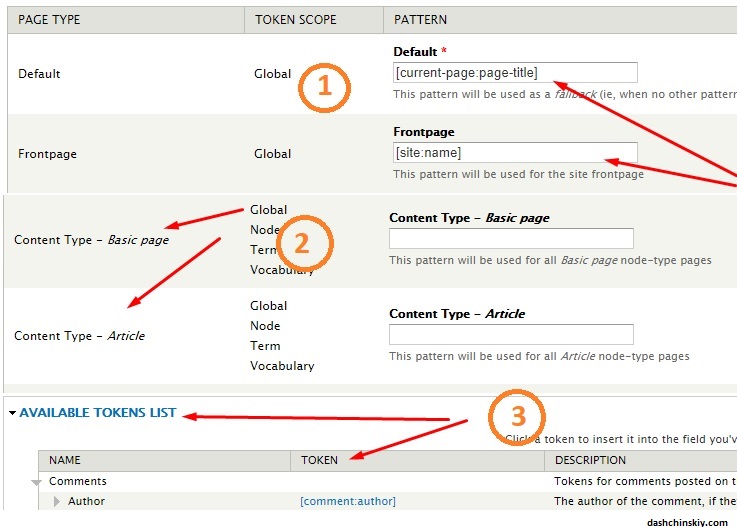
Task: Select the Author row name under Comments
Action: tap(86, 501)
